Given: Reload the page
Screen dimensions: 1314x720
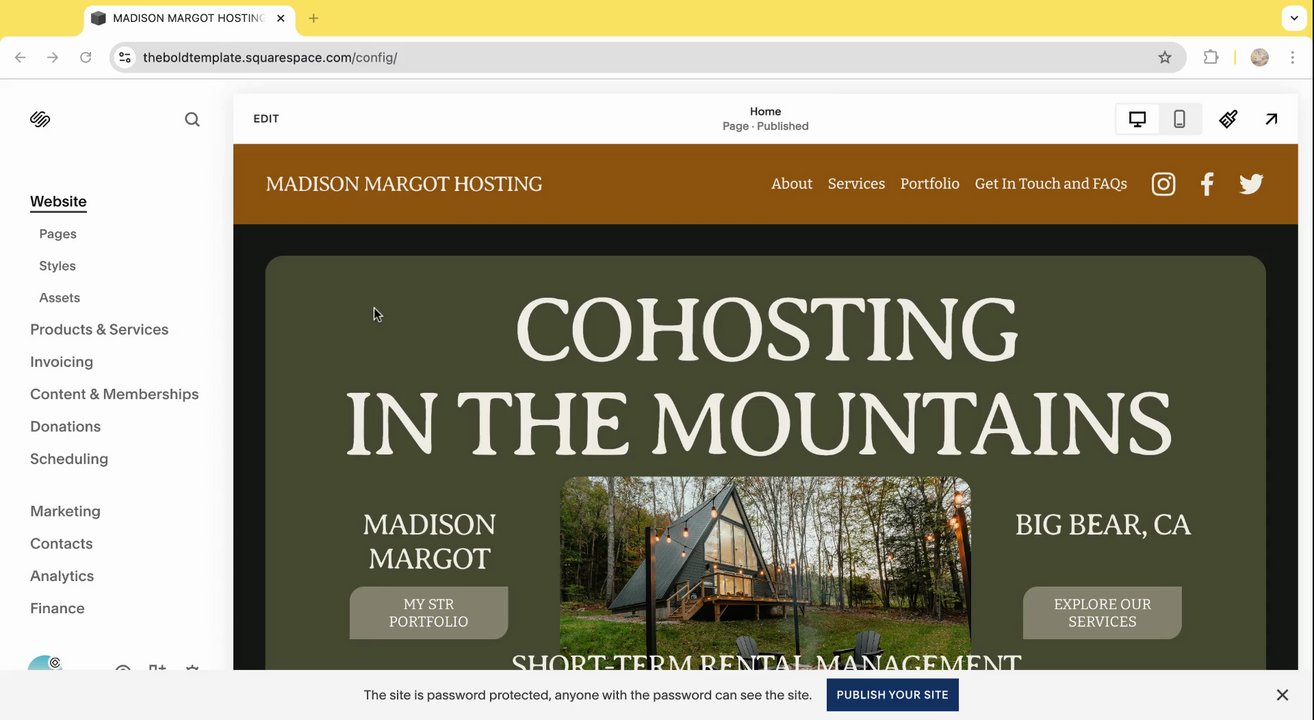Looking at the screenshot, I should click(x=86, y=58).
